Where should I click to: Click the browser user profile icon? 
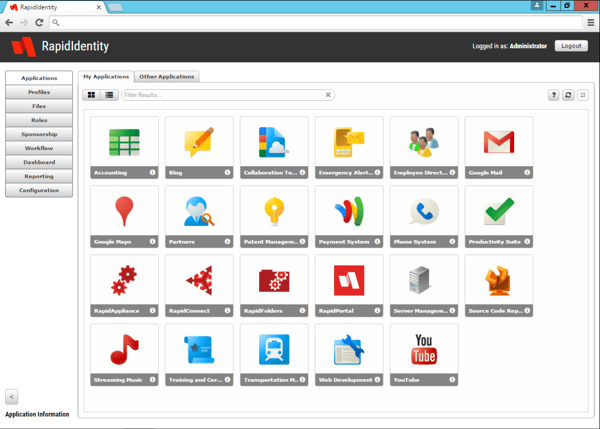click(536, 5)
